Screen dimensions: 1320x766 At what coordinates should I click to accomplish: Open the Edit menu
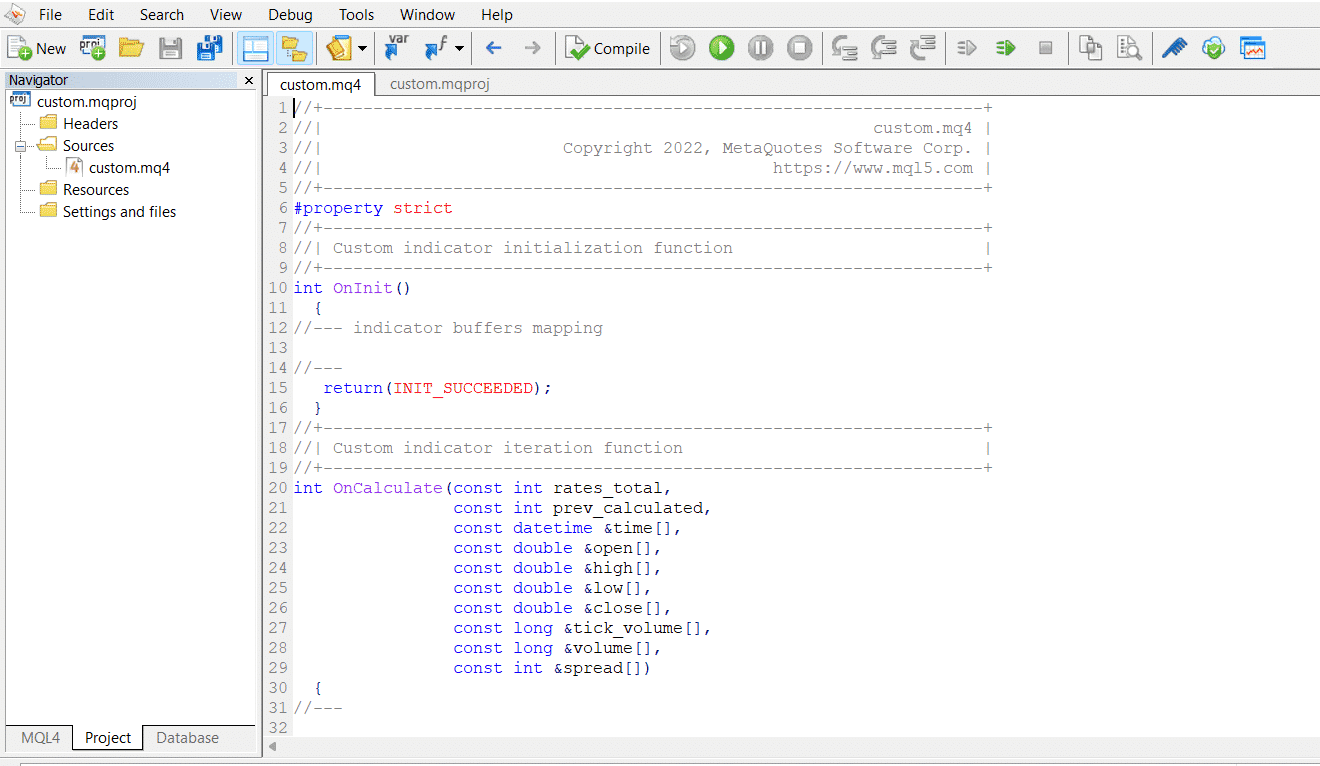click(x=101, y=15)
